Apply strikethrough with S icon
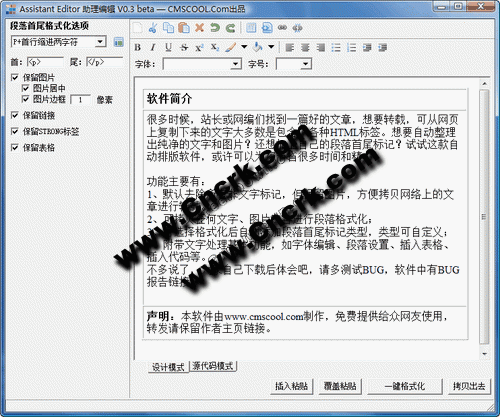The image size is (500, 417). 184,48
